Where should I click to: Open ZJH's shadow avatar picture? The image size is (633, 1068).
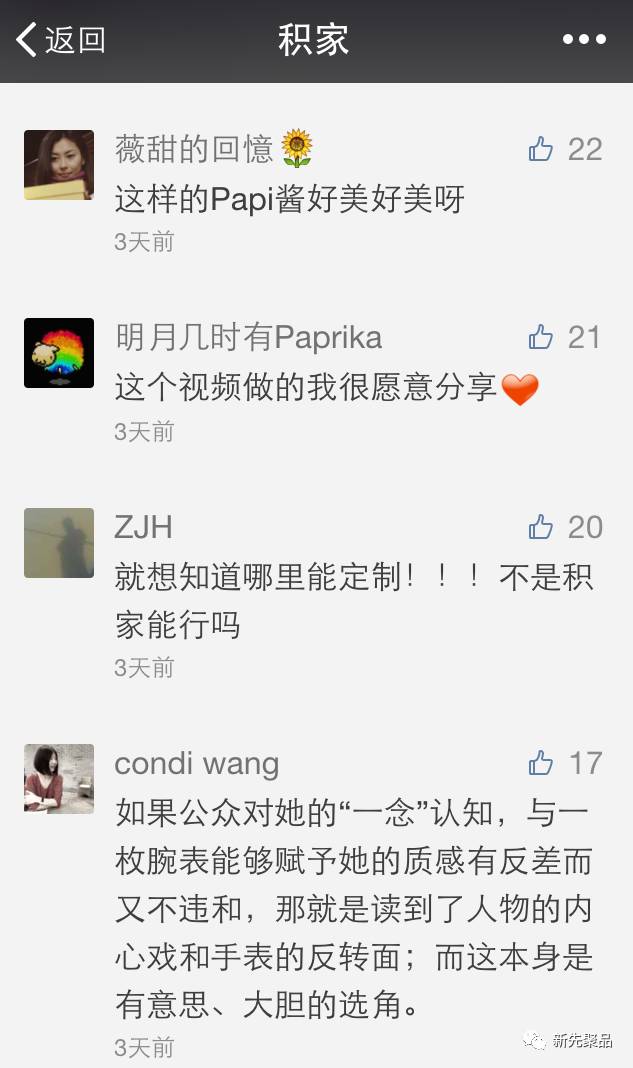coord(59,543)
